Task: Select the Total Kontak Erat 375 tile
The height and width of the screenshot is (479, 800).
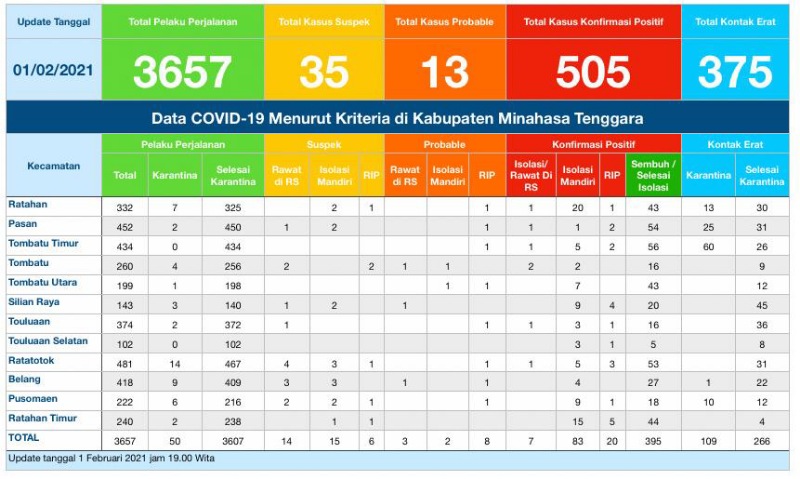Action: click(735, 52)
